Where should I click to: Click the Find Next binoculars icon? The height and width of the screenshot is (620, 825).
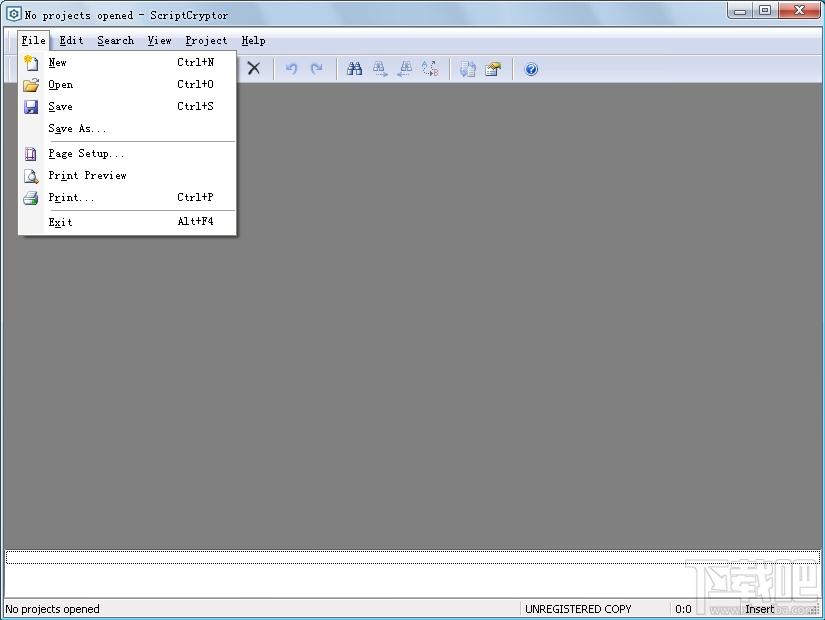click(380, 69)
